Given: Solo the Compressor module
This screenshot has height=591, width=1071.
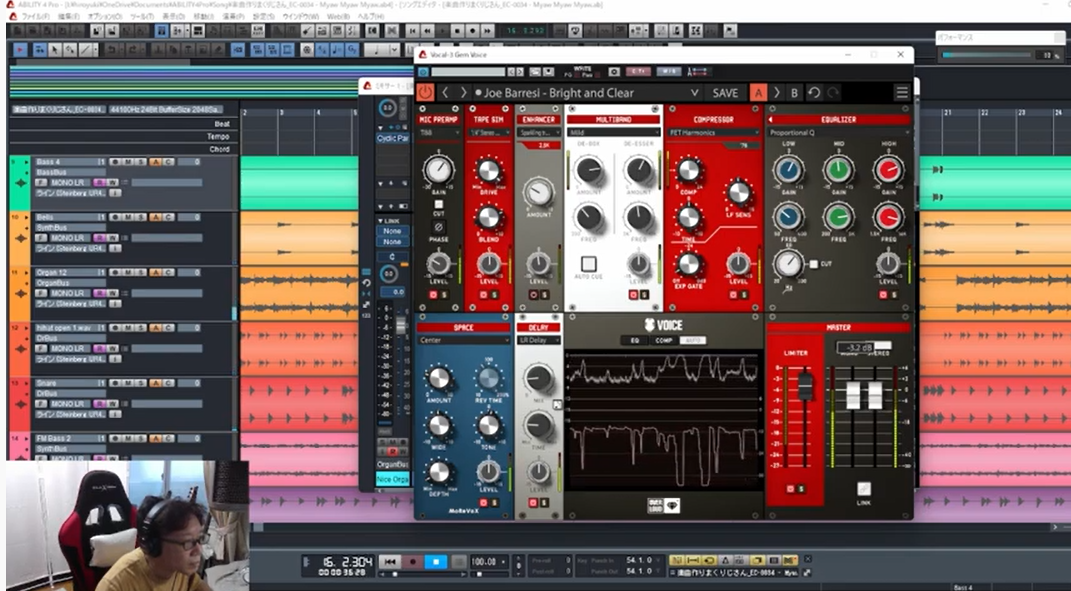Looking at the screenshot, I should point(743,295).
